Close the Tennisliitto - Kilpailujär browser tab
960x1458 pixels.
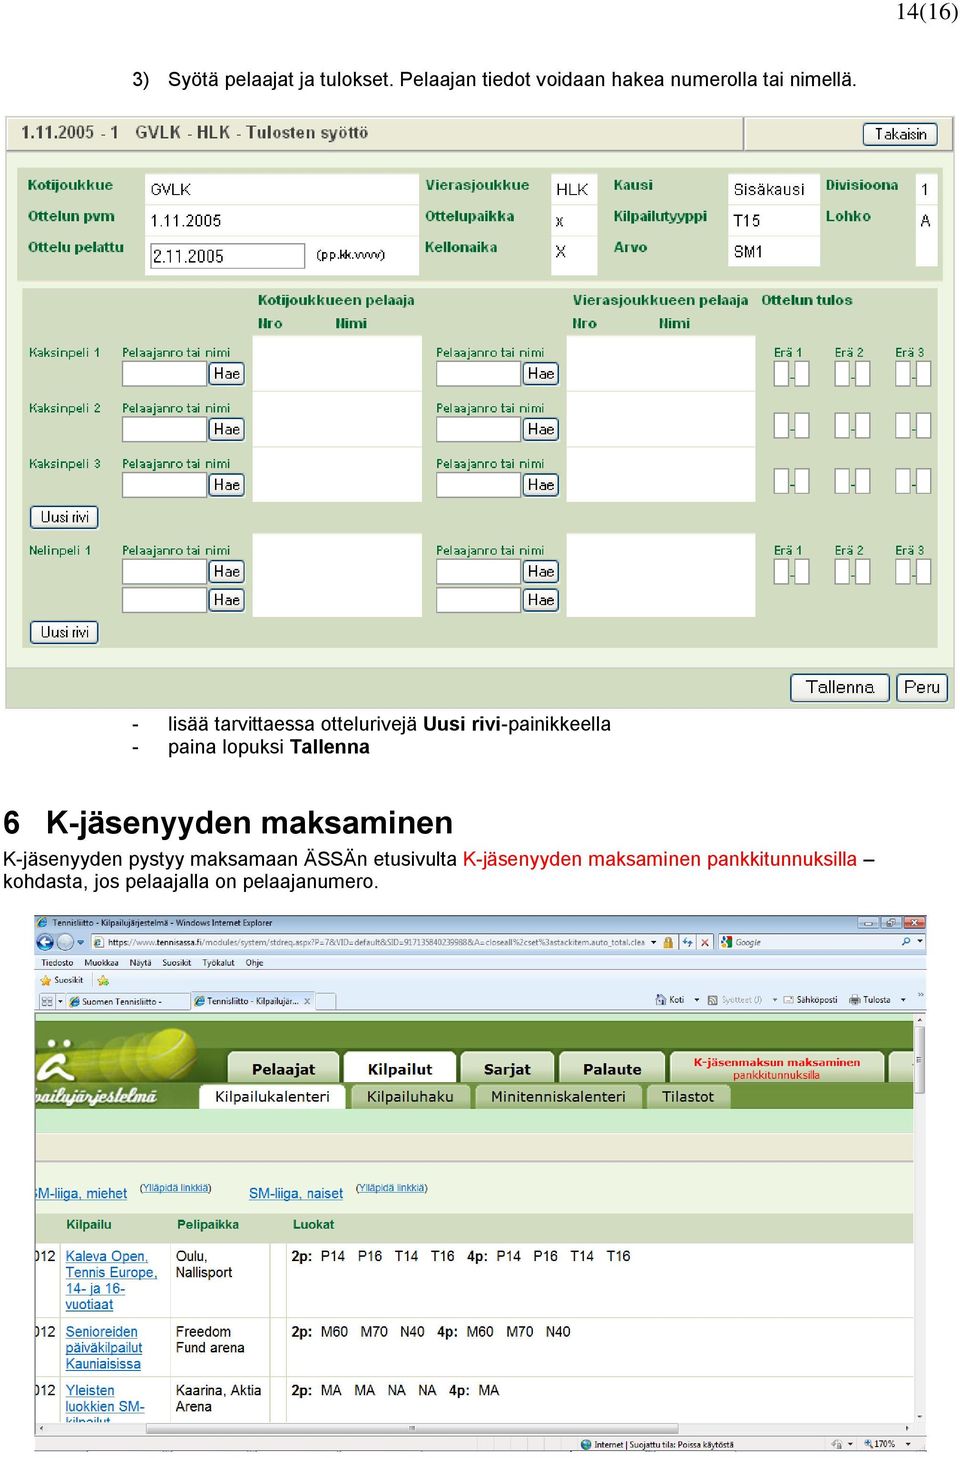click(x=307, y=1001)
